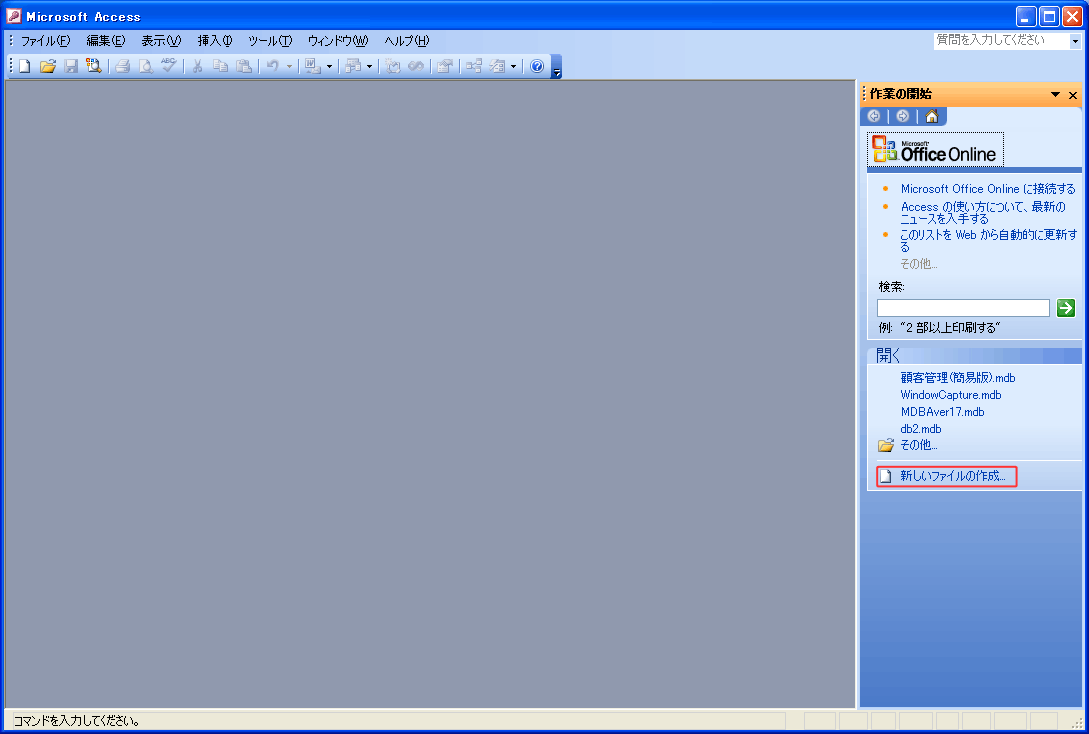Expand the Analyze dropdown arrow
Screen dimensions: 1089x734
point(369,67)
